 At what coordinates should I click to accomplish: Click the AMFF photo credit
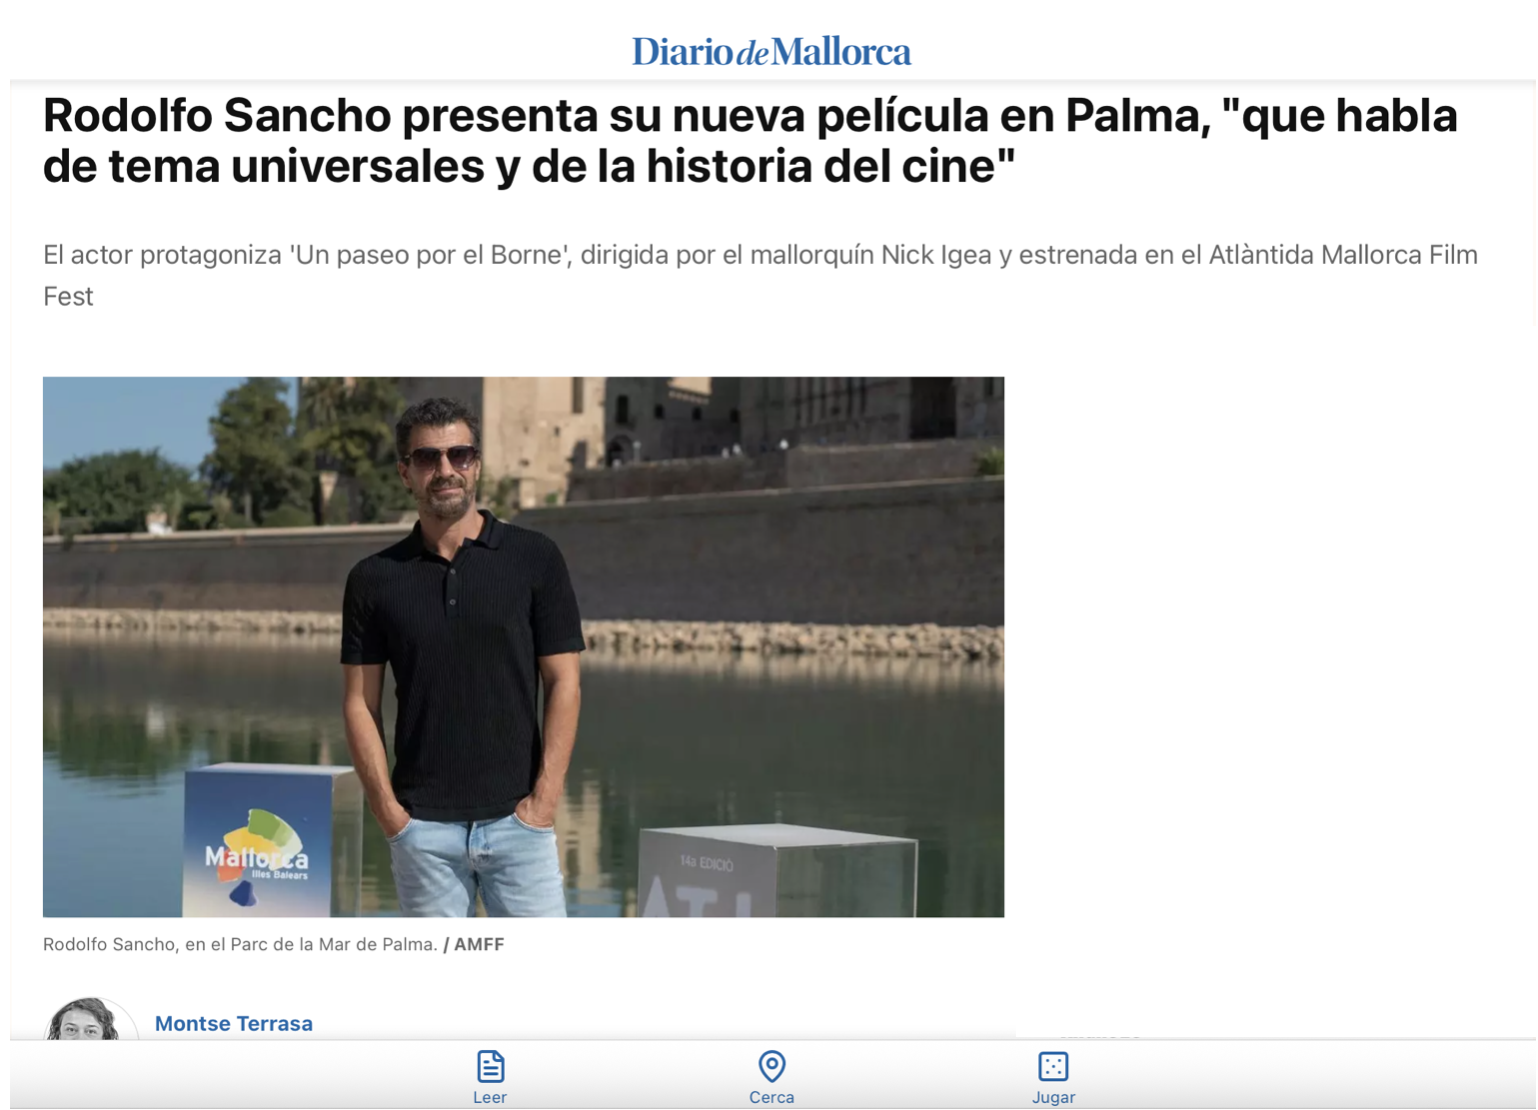tap(478, 944)
